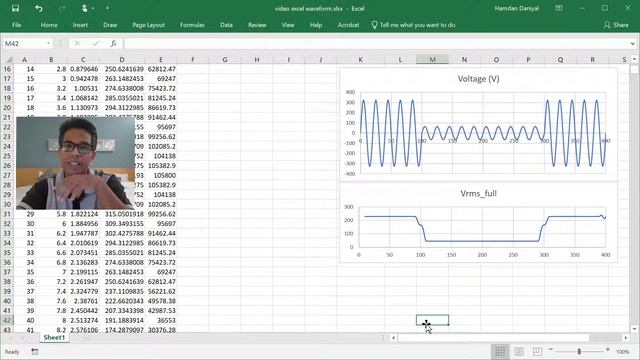Click the Save icon in the title bar
This screenshot has width=640, height=360.
coord(16,8)
